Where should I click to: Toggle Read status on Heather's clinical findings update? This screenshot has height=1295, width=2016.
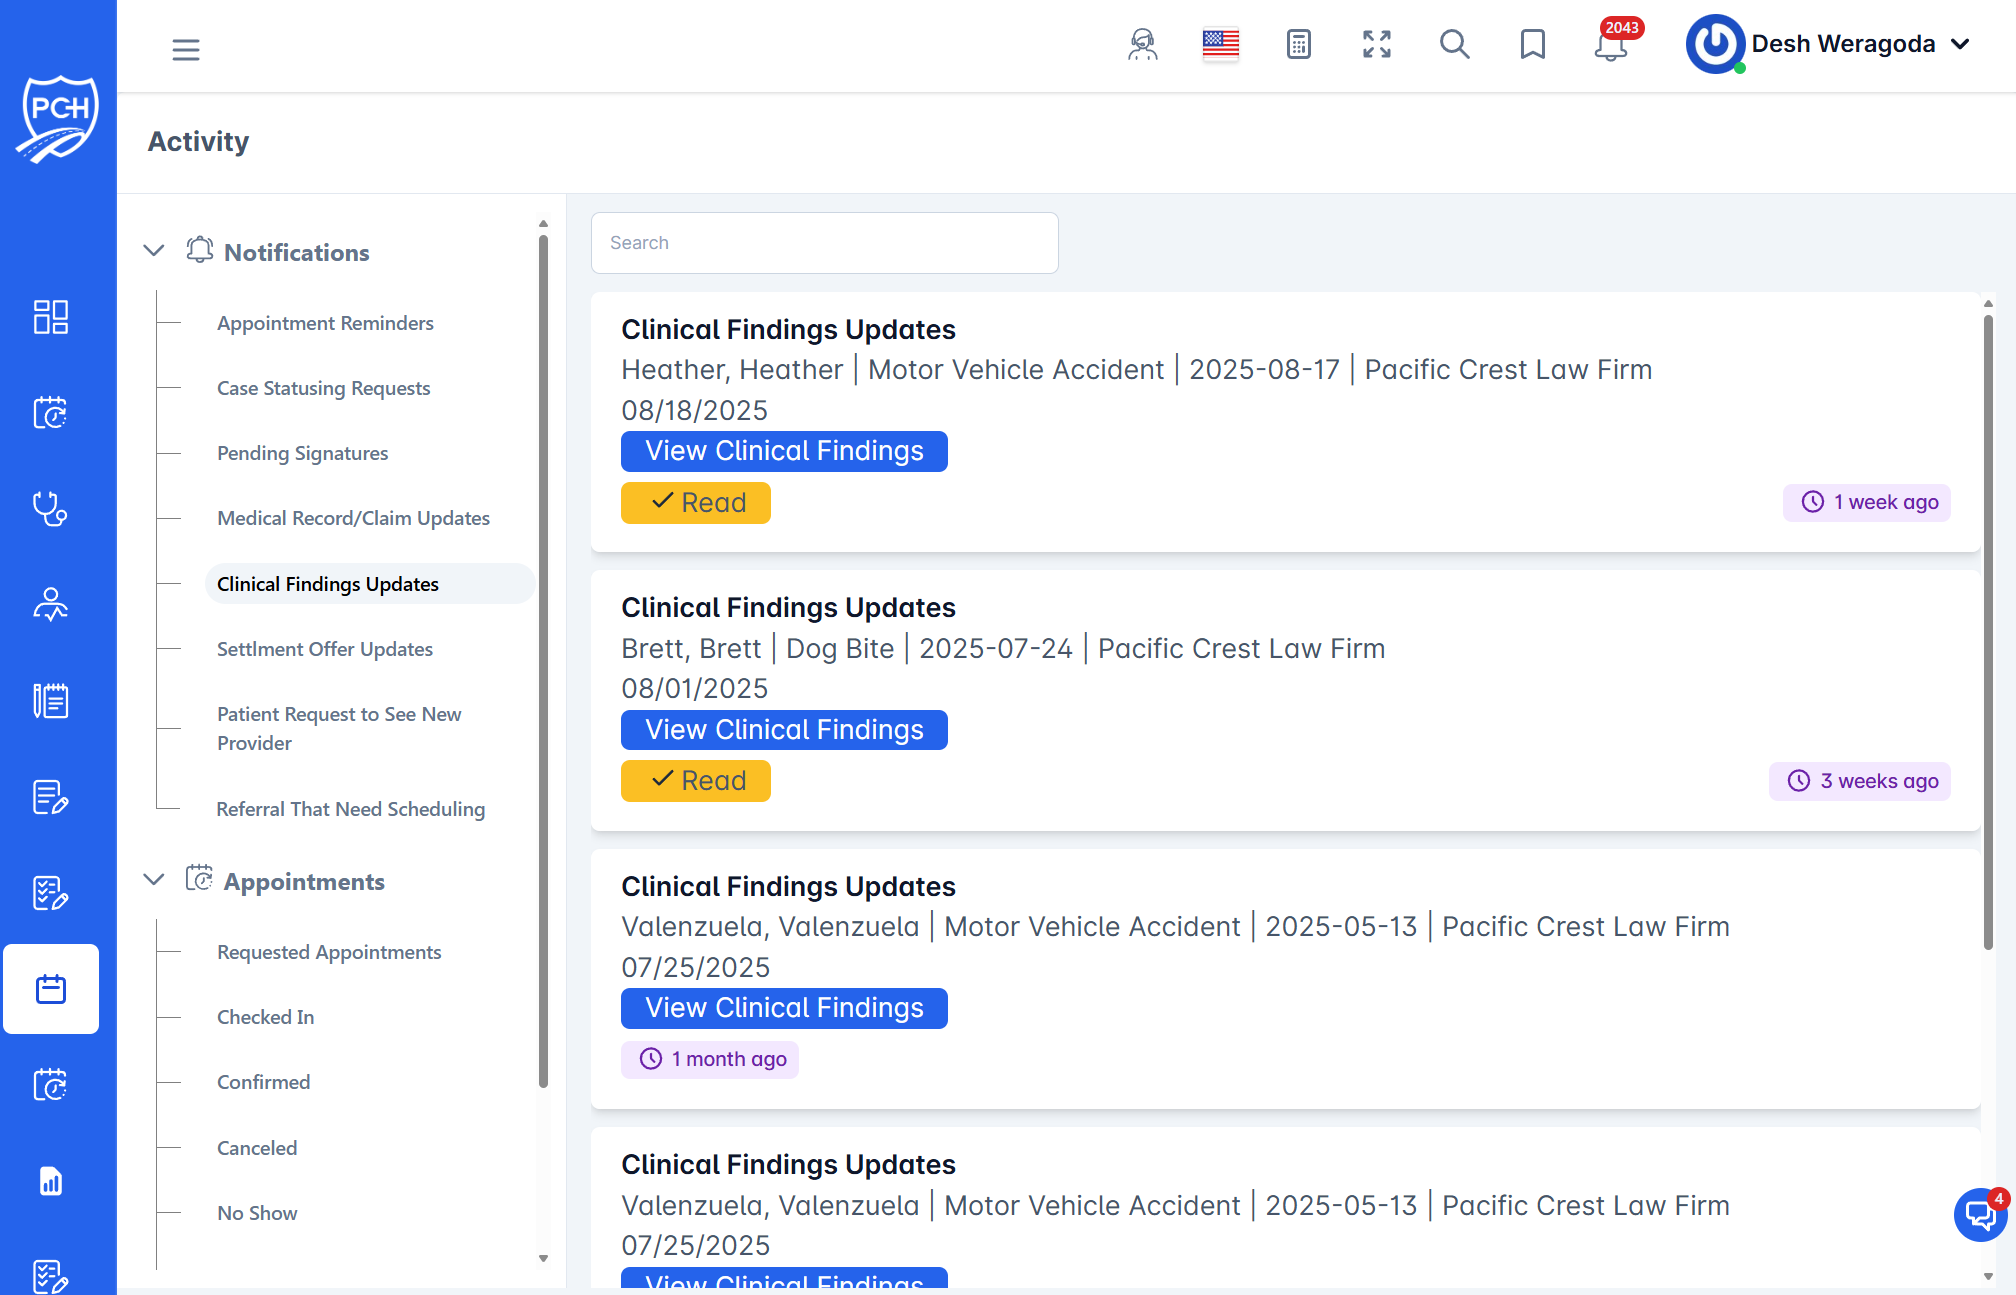click(696, 502)
